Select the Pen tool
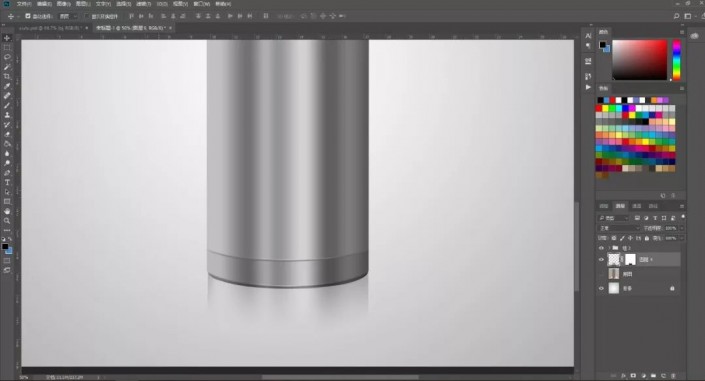 click(x=7, y=173)
